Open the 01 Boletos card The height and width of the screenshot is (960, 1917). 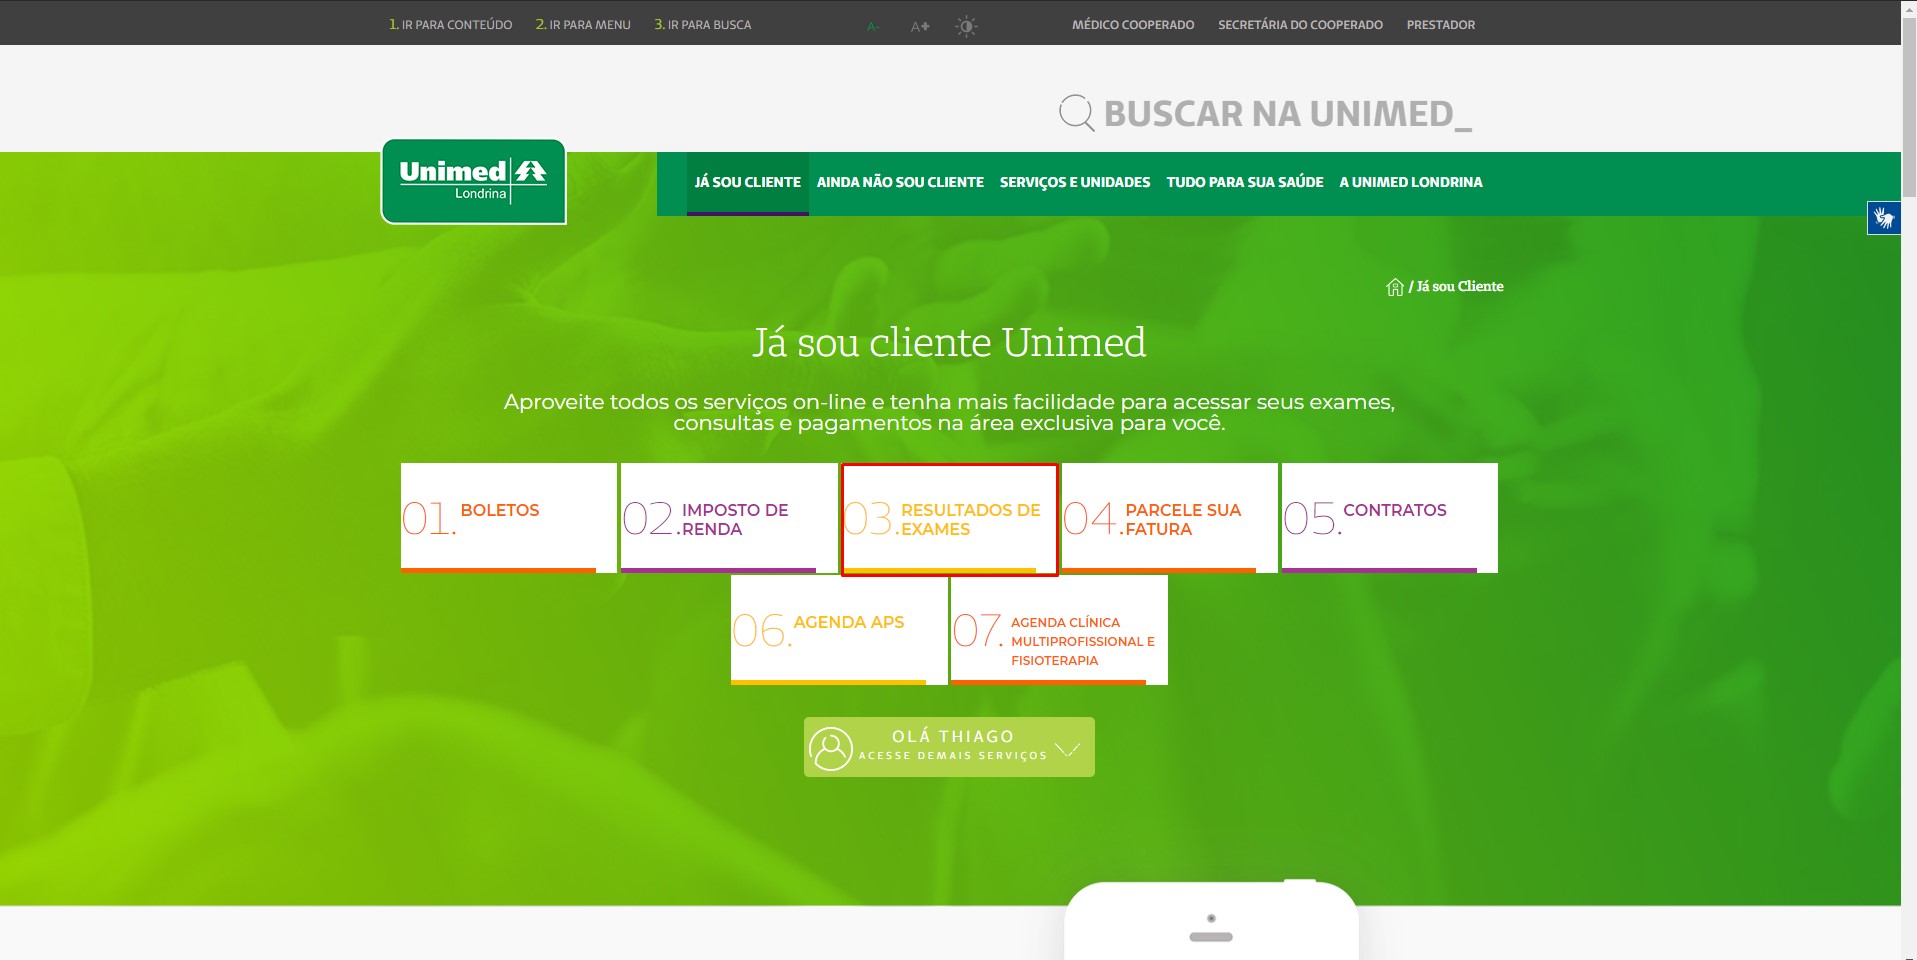click(x=509, y=518)
